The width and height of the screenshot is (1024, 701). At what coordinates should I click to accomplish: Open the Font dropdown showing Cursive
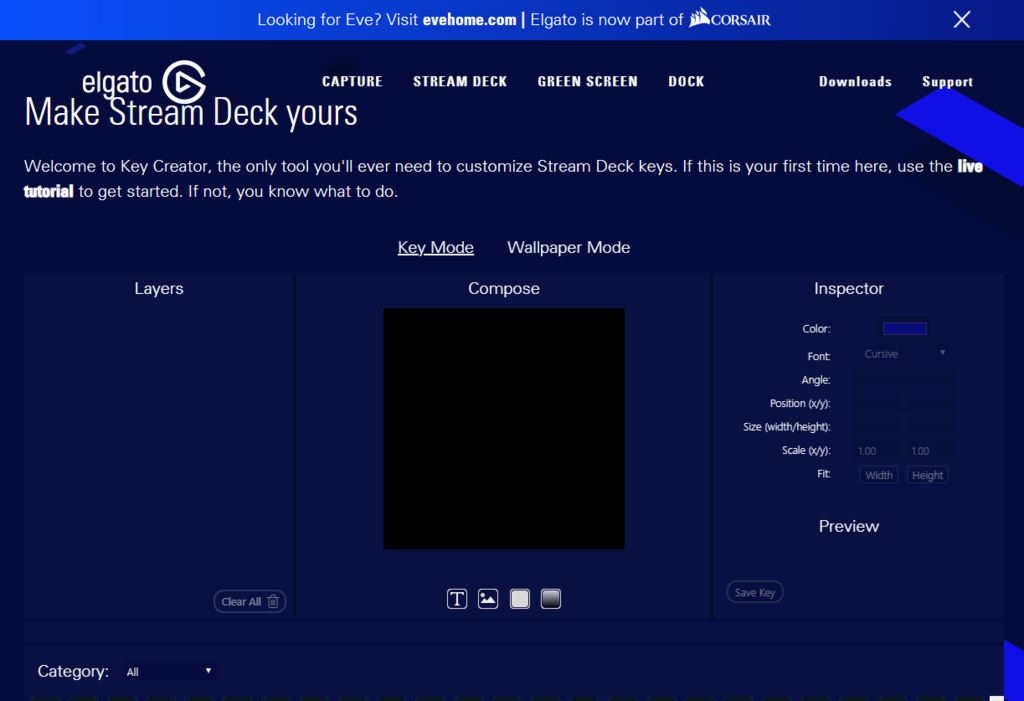pyautogui.click(x=904, y=354)
